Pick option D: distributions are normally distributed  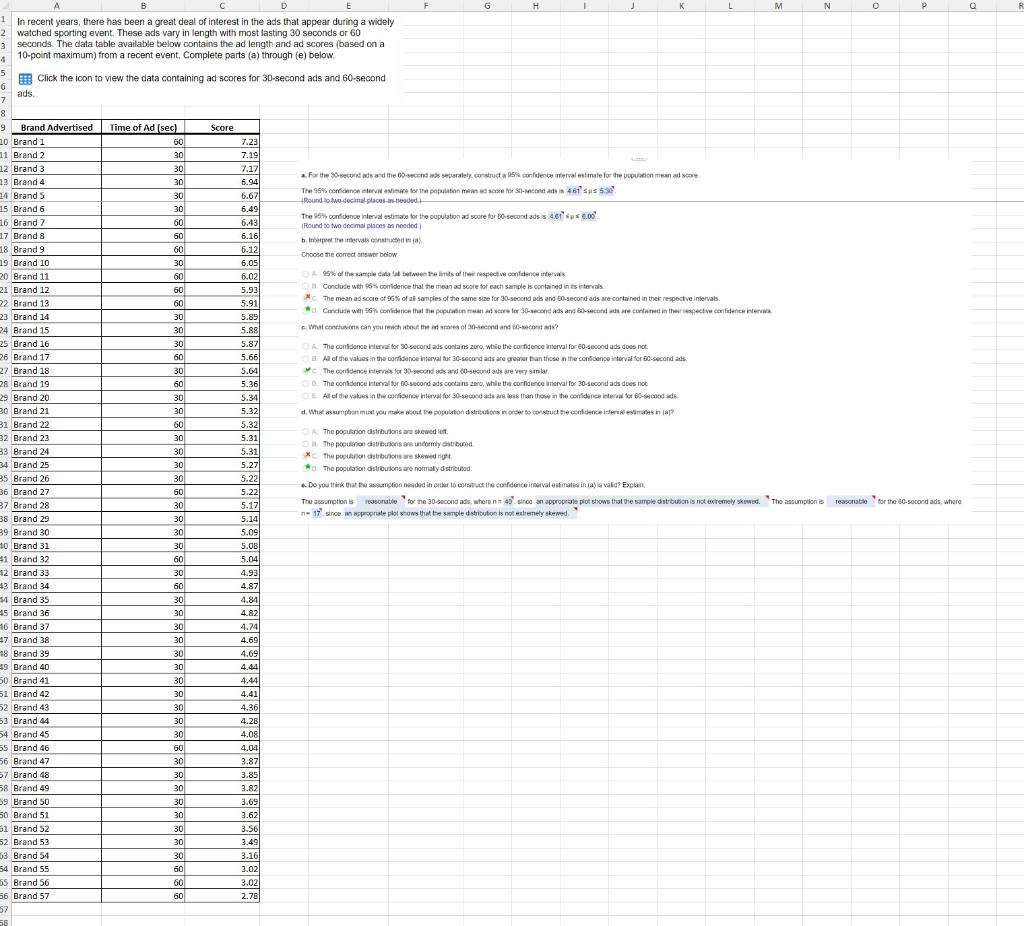click(306, 468)
